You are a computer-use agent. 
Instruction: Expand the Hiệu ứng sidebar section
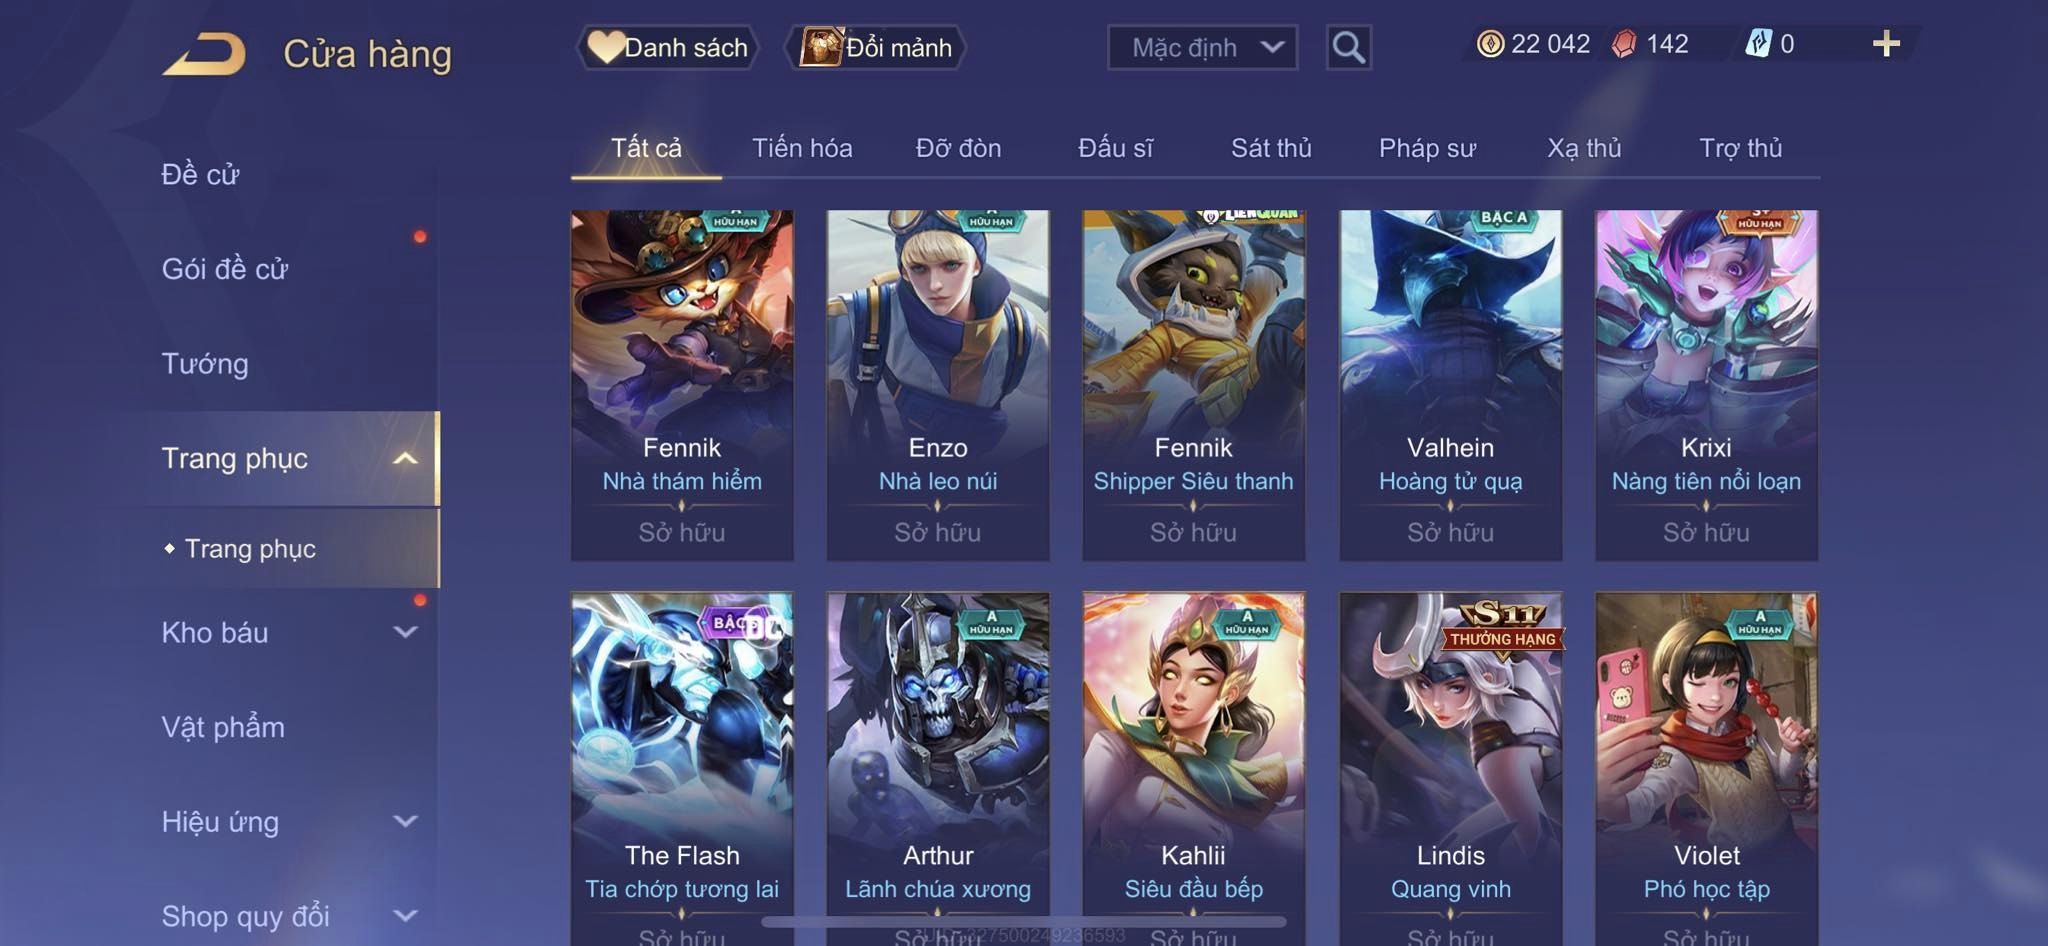405,821
